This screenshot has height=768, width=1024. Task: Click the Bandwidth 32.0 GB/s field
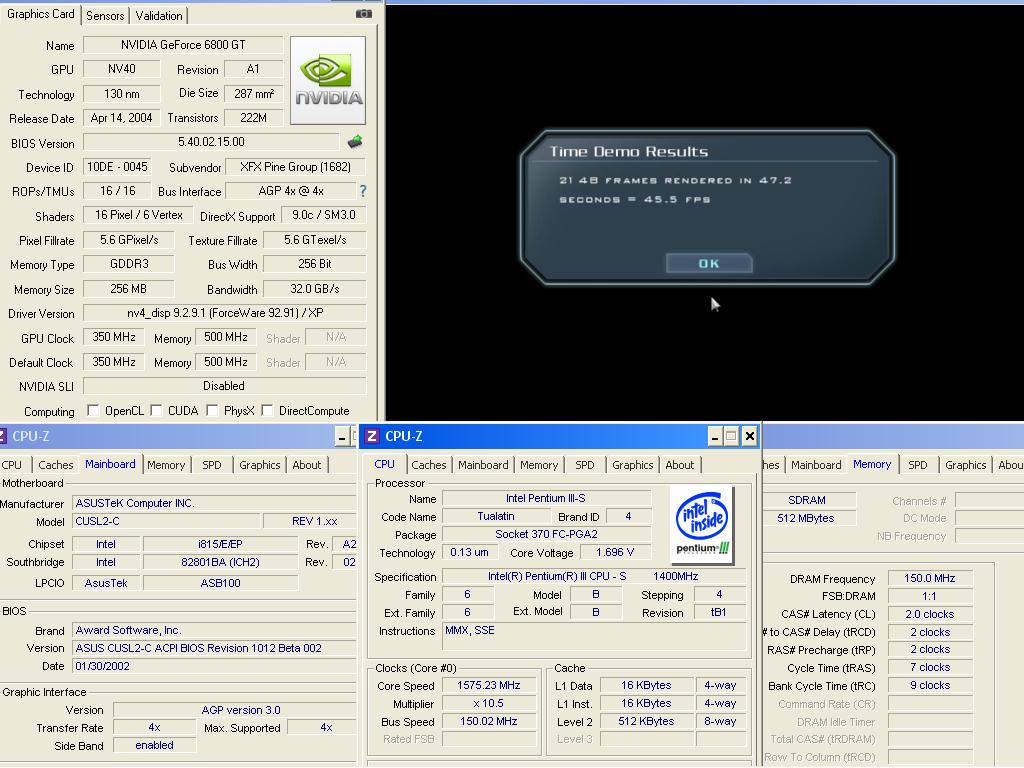315,289
